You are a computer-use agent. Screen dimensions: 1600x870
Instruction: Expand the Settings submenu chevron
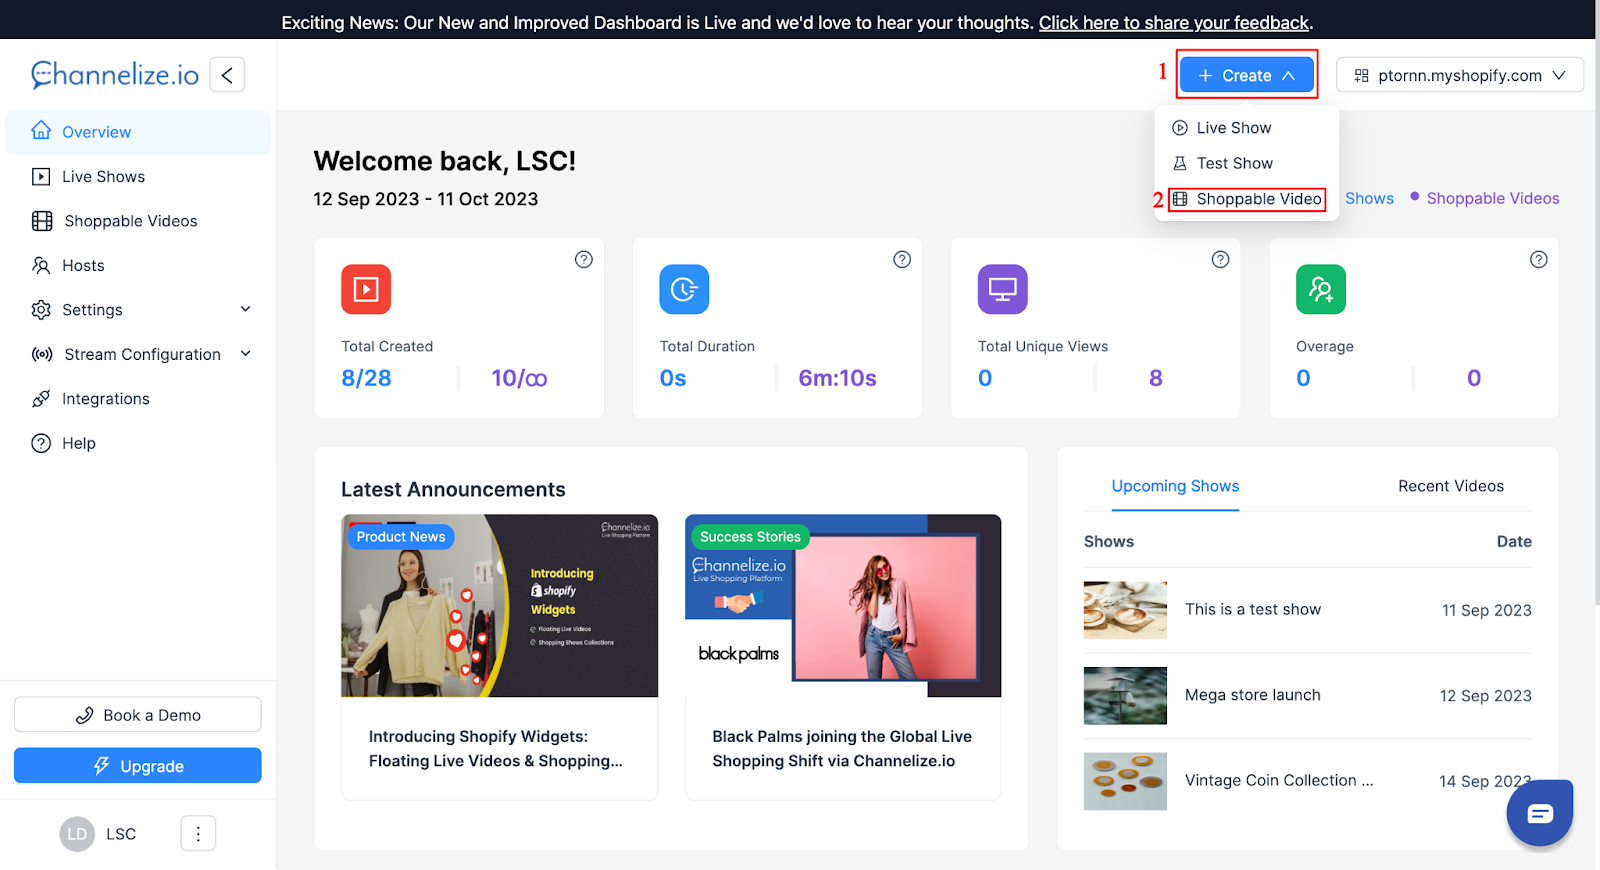pos(246,309)
